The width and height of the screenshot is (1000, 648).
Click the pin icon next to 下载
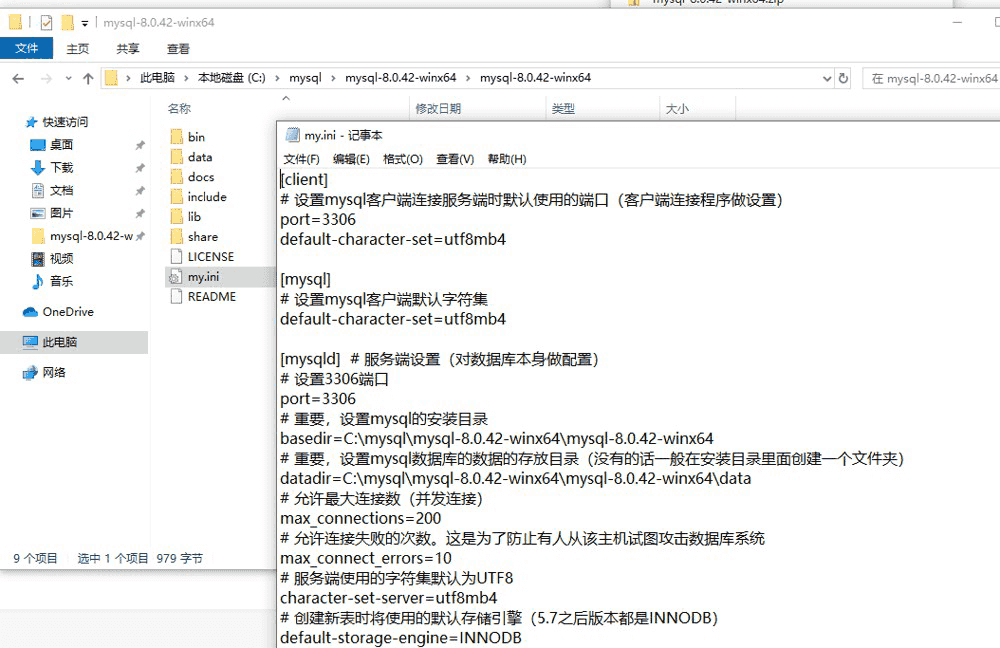click(140, 168)
